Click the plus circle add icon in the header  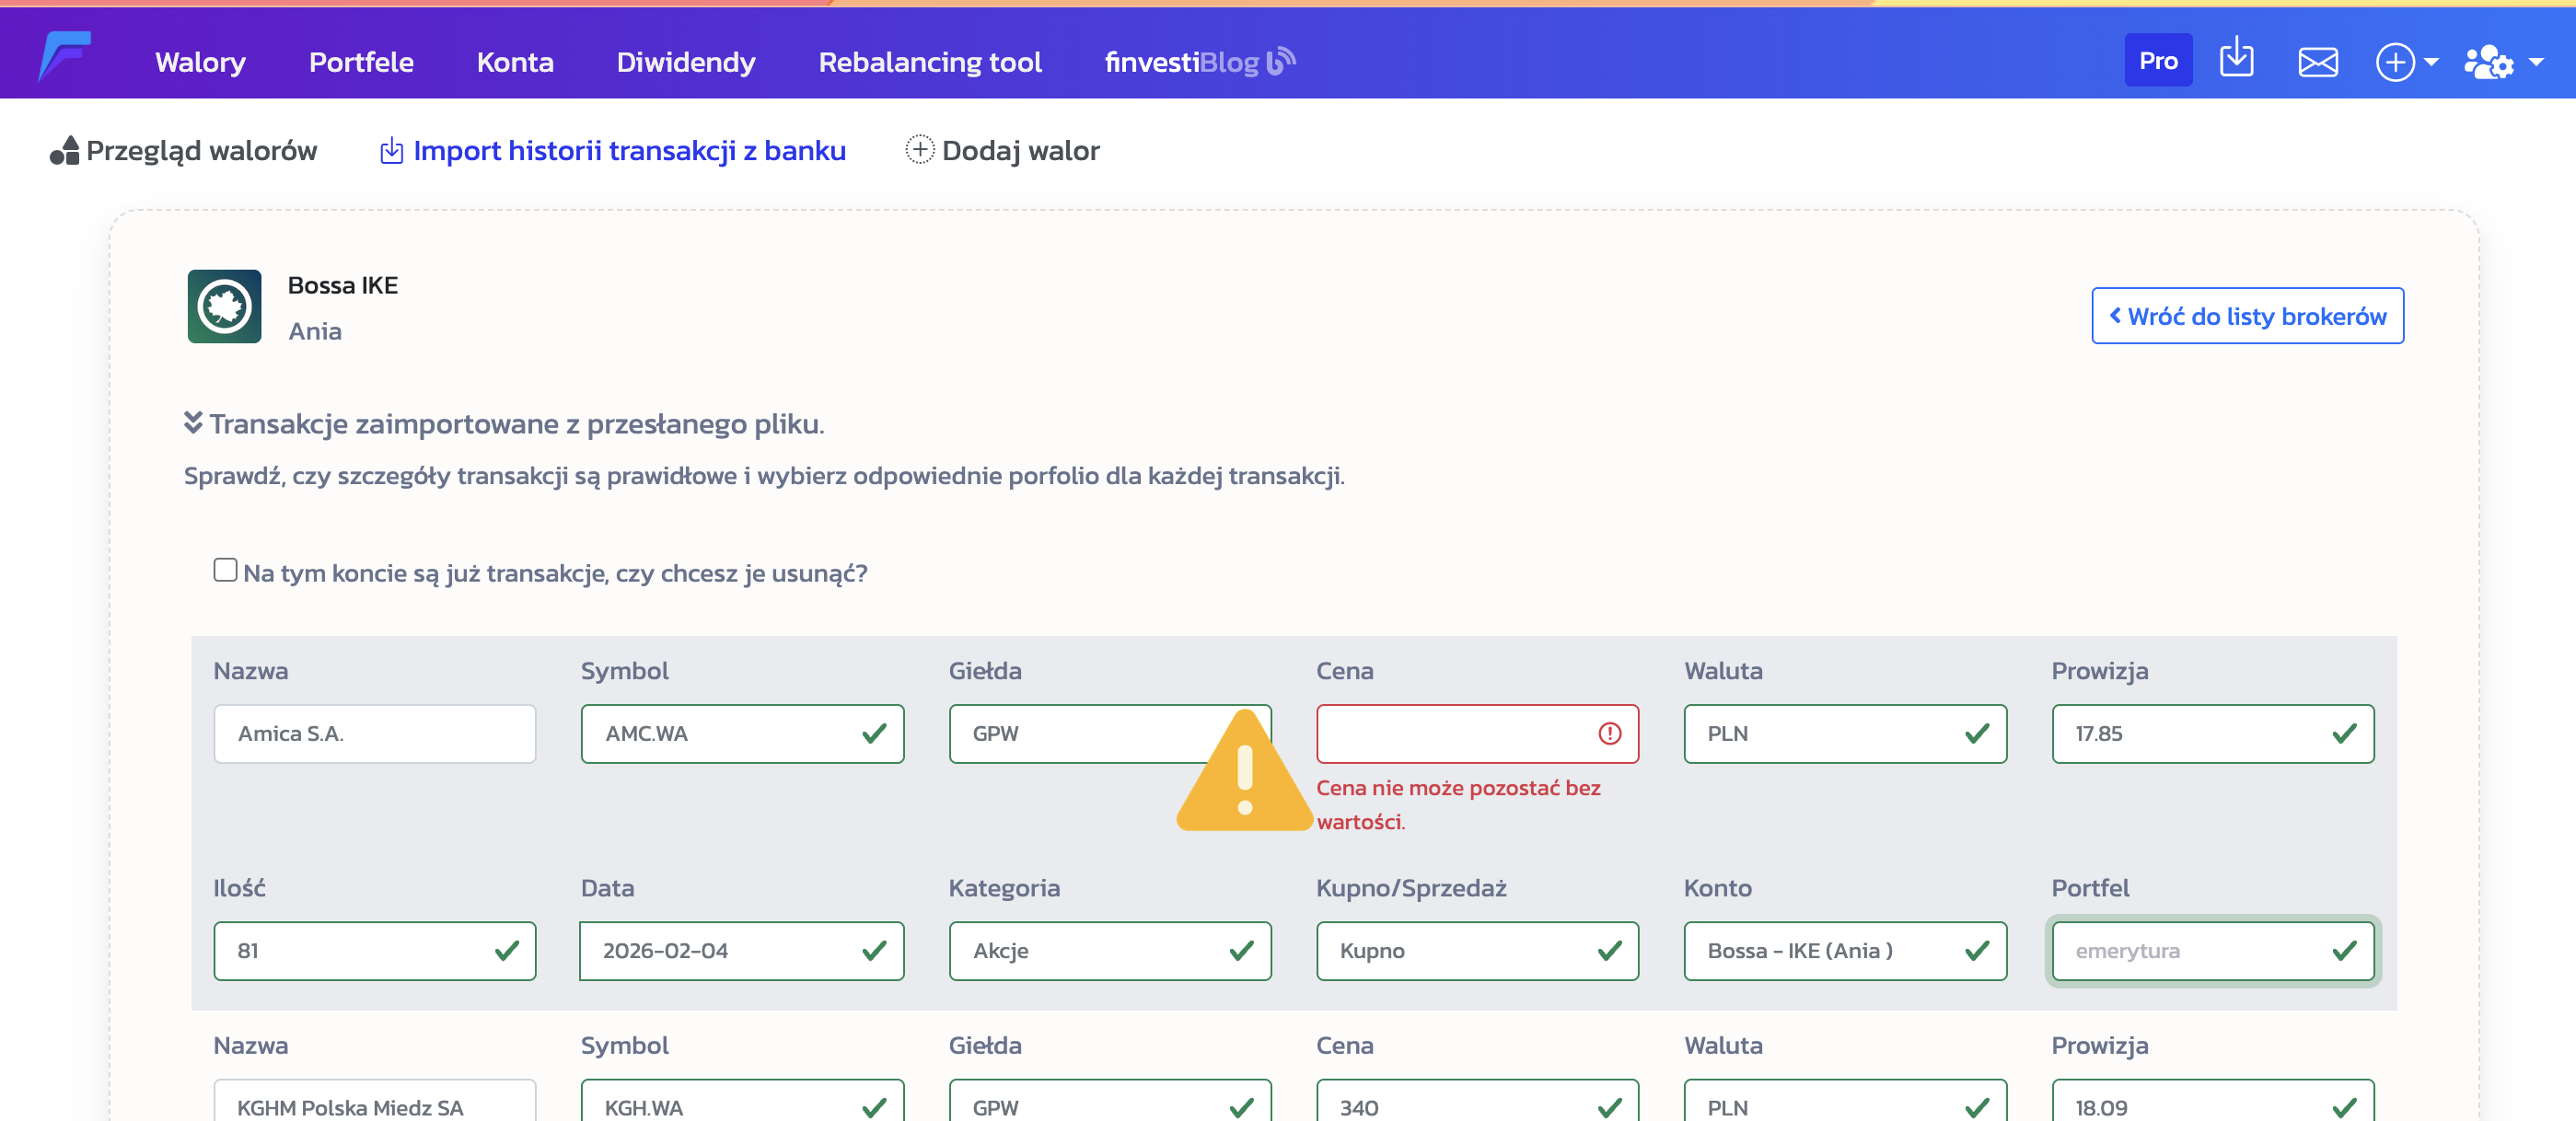[x=2395, y=62]
